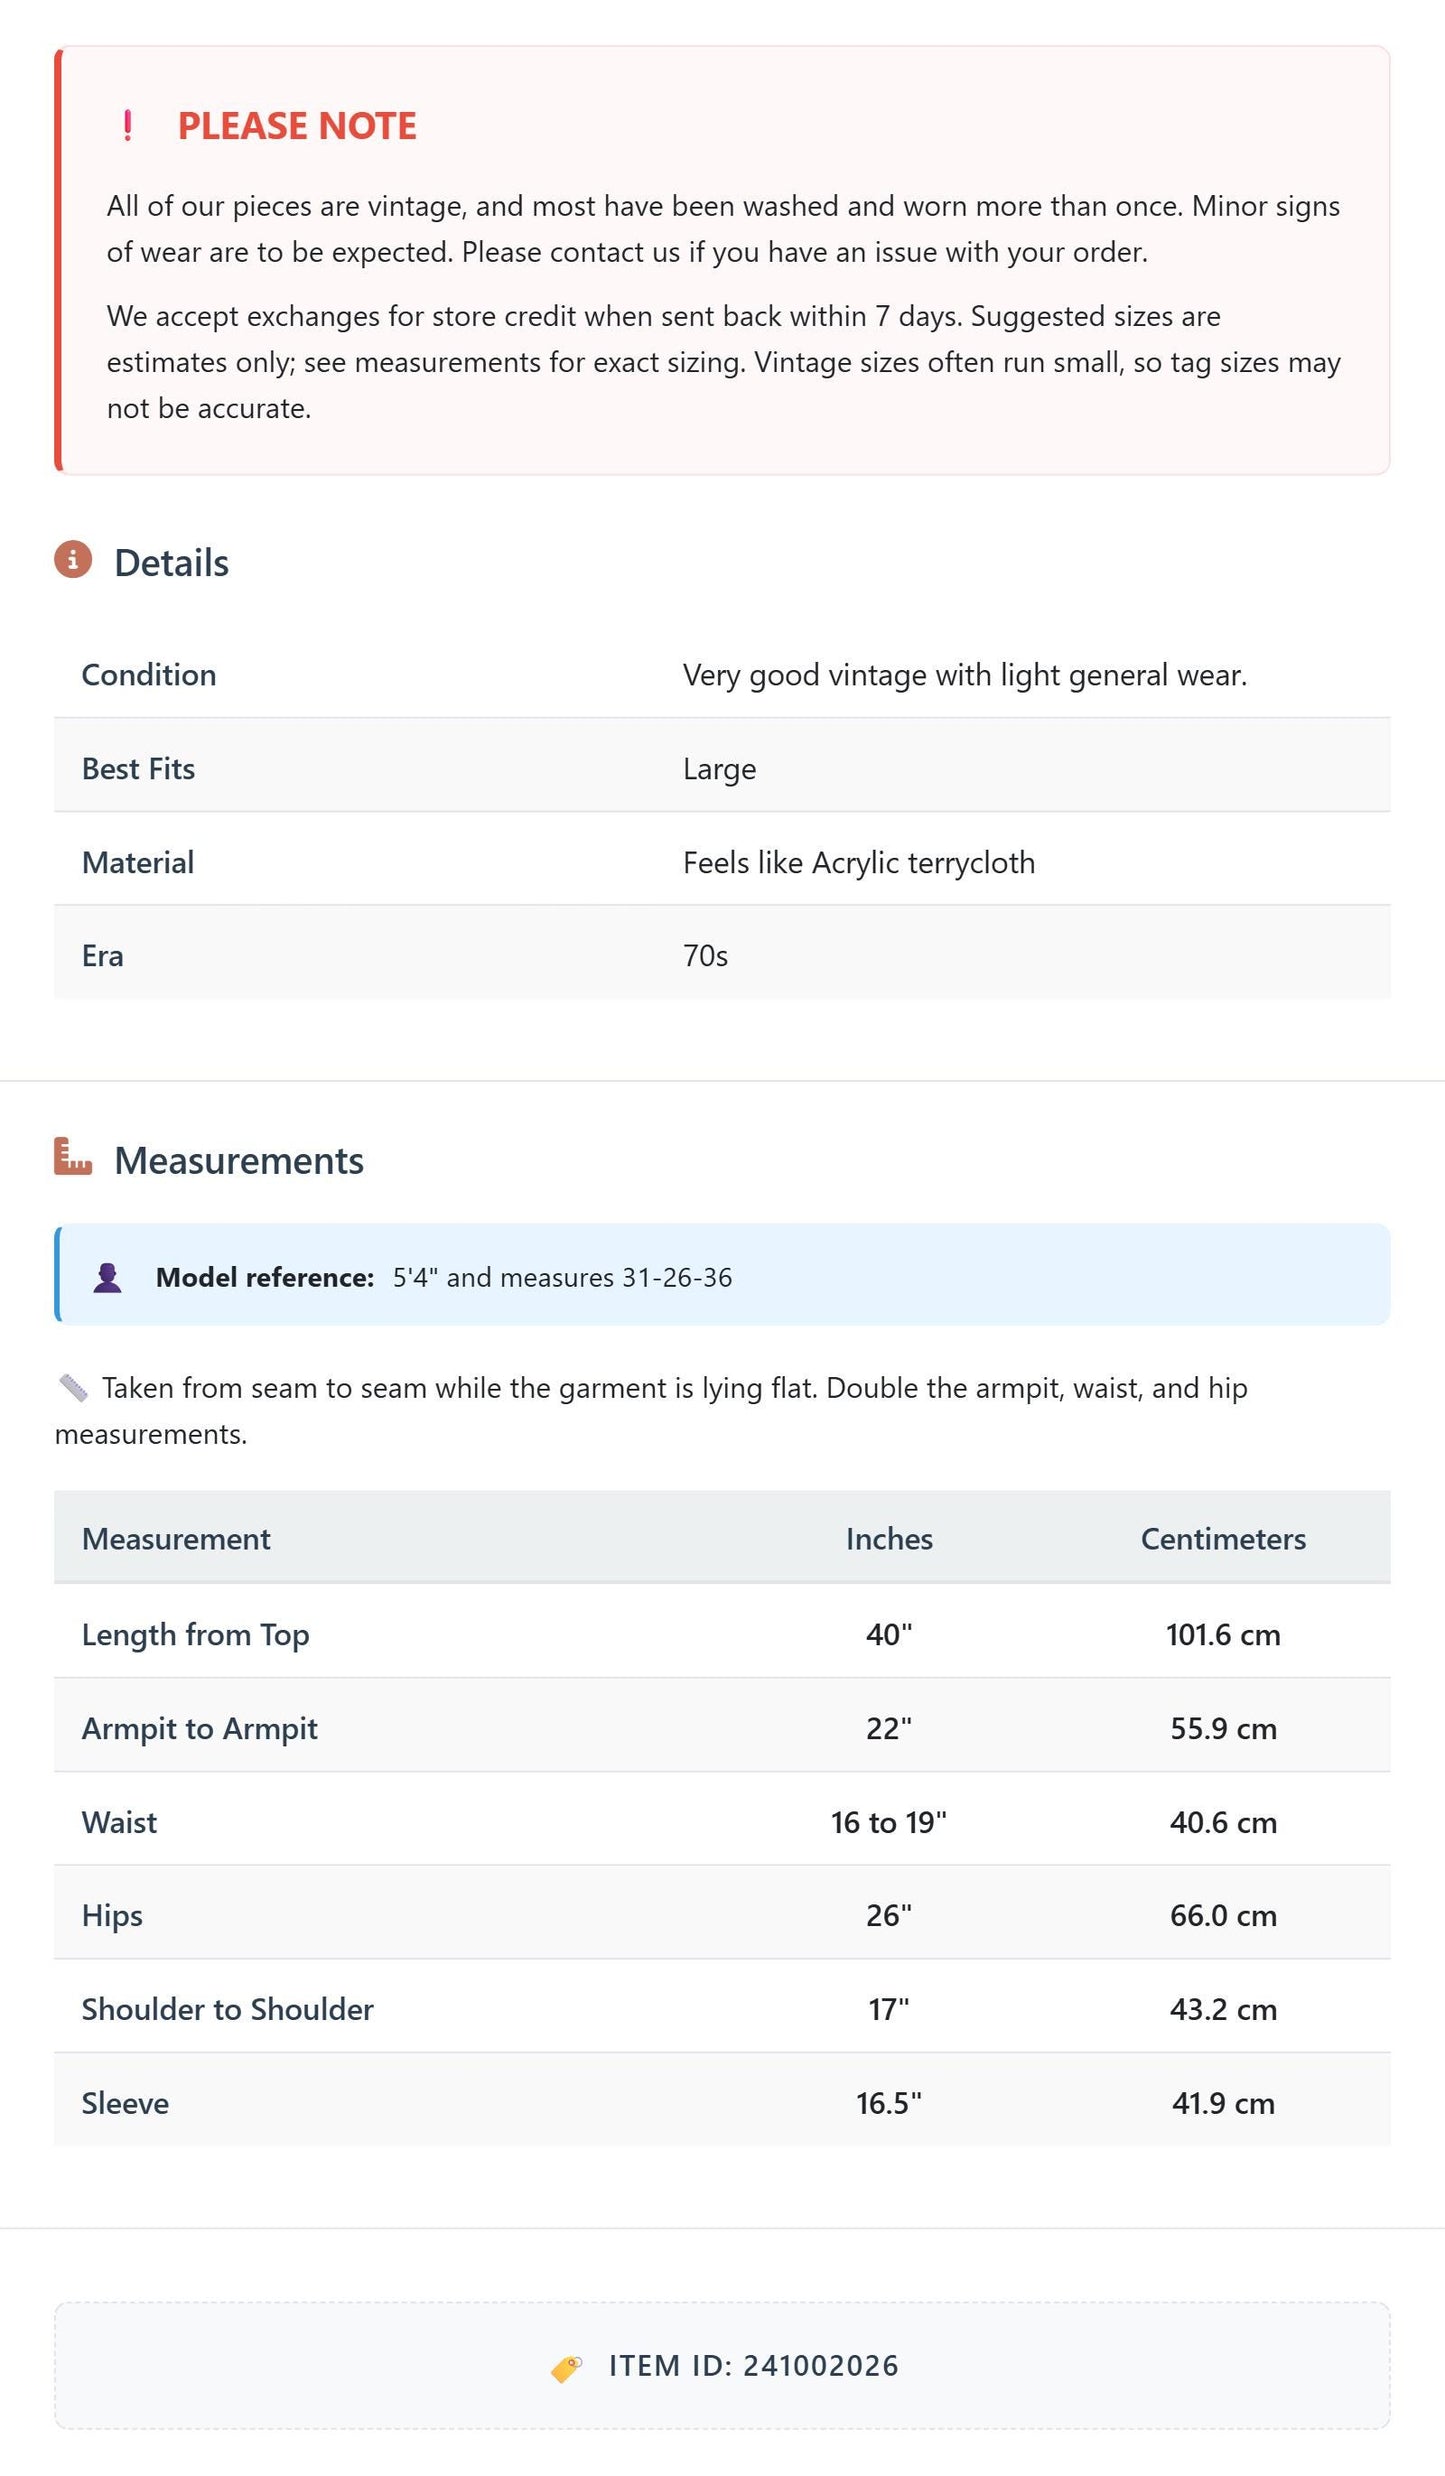
Task: Click the Measurements ruler icon
Action: (x=73, y=1156)
